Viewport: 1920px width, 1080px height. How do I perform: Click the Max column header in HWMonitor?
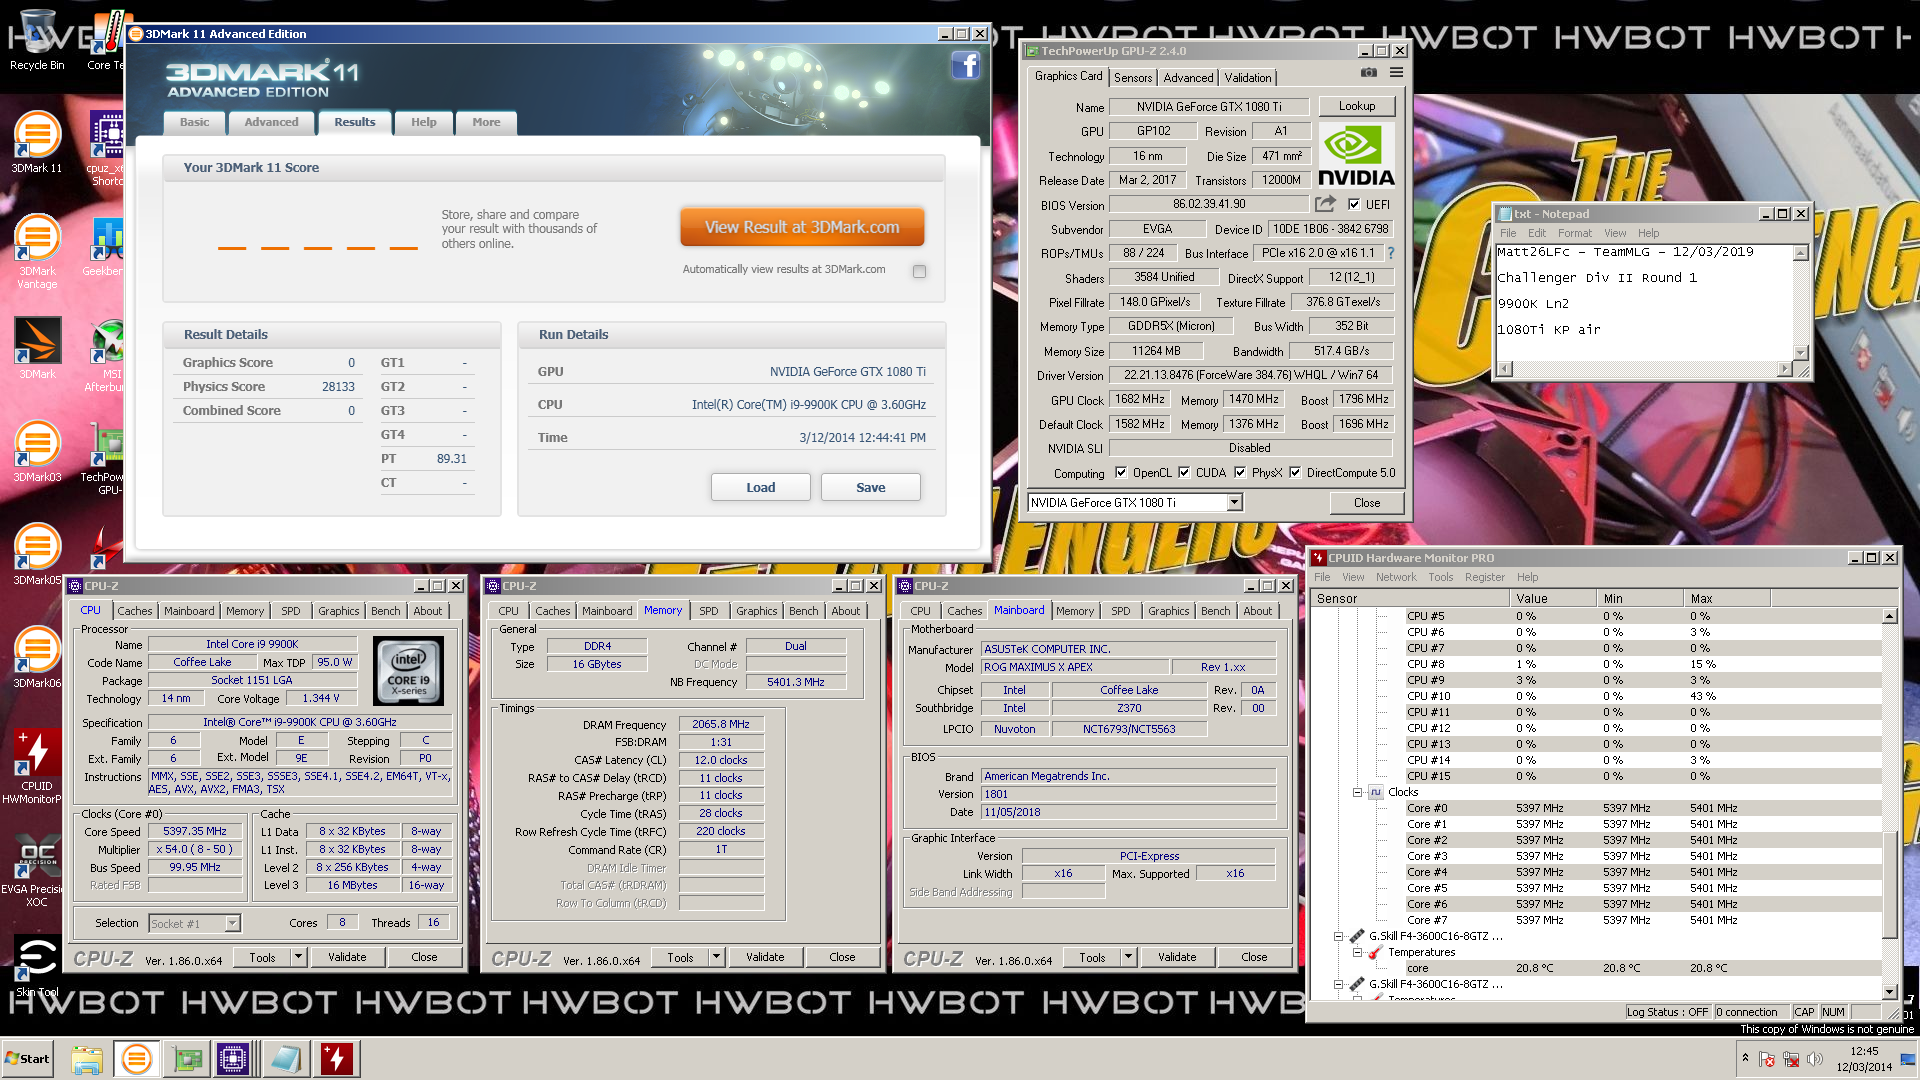(1727, 599)
